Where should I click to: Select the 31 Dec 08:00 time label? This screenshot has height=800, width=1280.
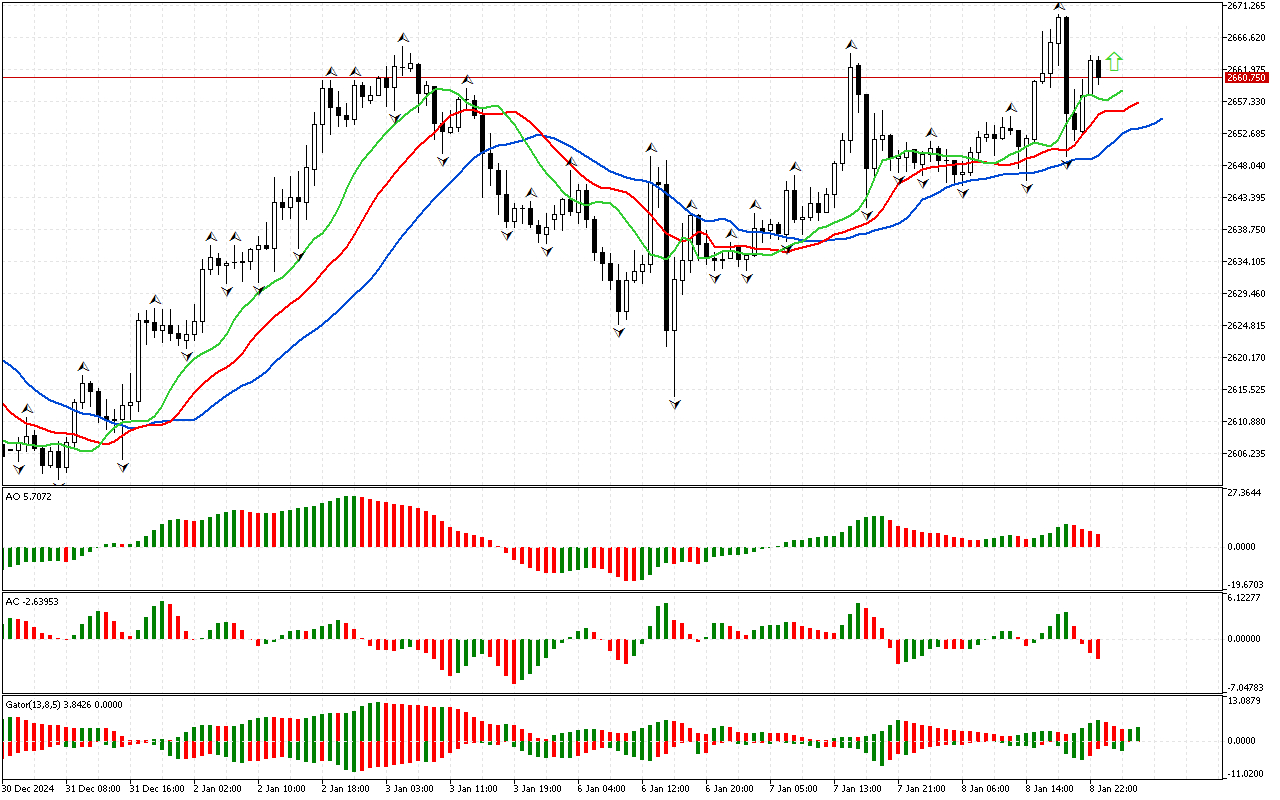[95, 789]
